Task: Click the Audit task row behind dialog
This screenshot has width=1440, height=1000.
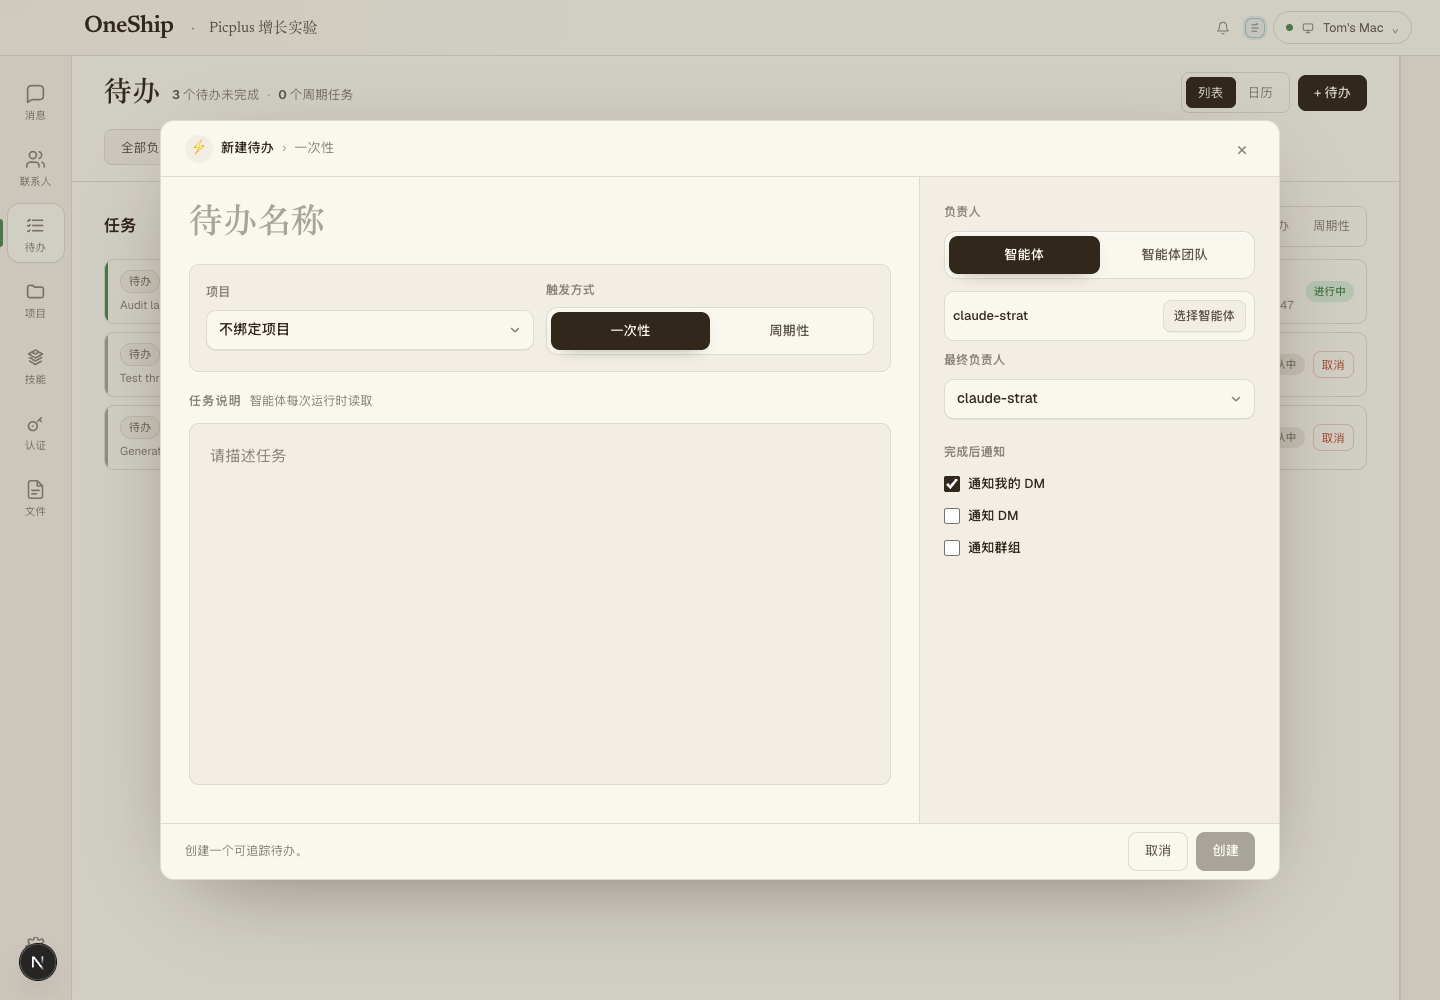Action: (133, 292)
